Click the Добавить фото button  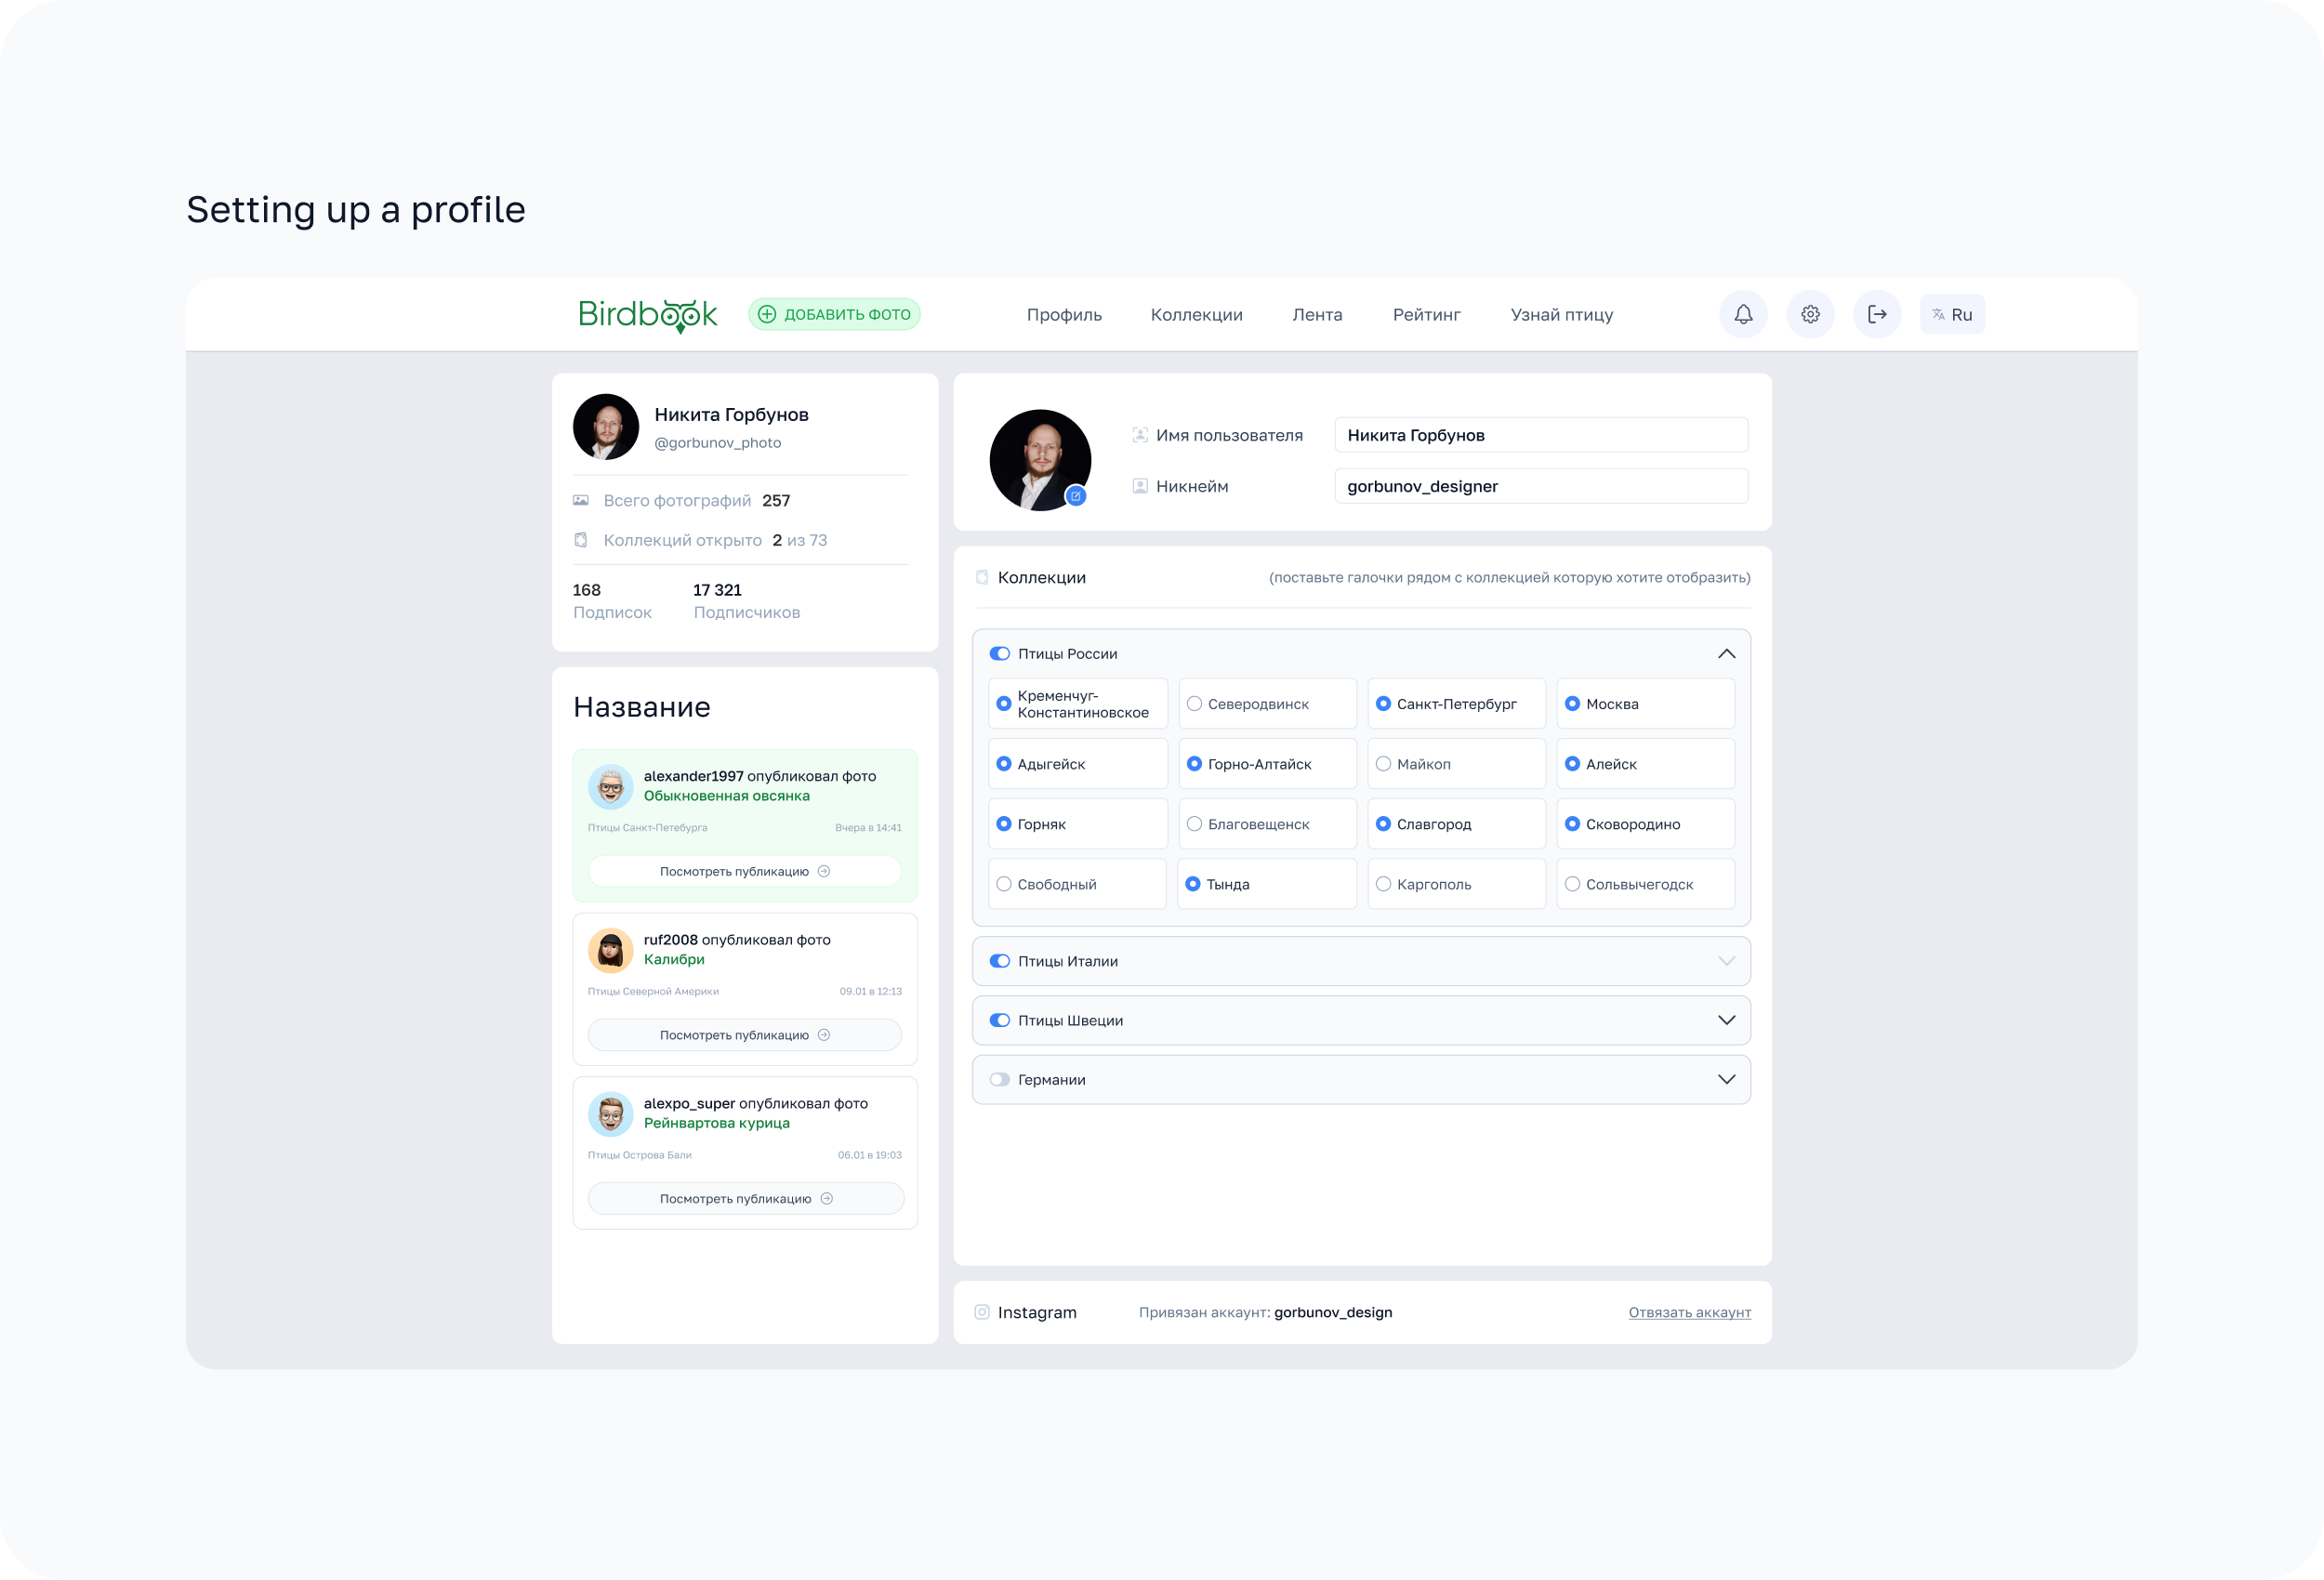(x=834, y=314)
